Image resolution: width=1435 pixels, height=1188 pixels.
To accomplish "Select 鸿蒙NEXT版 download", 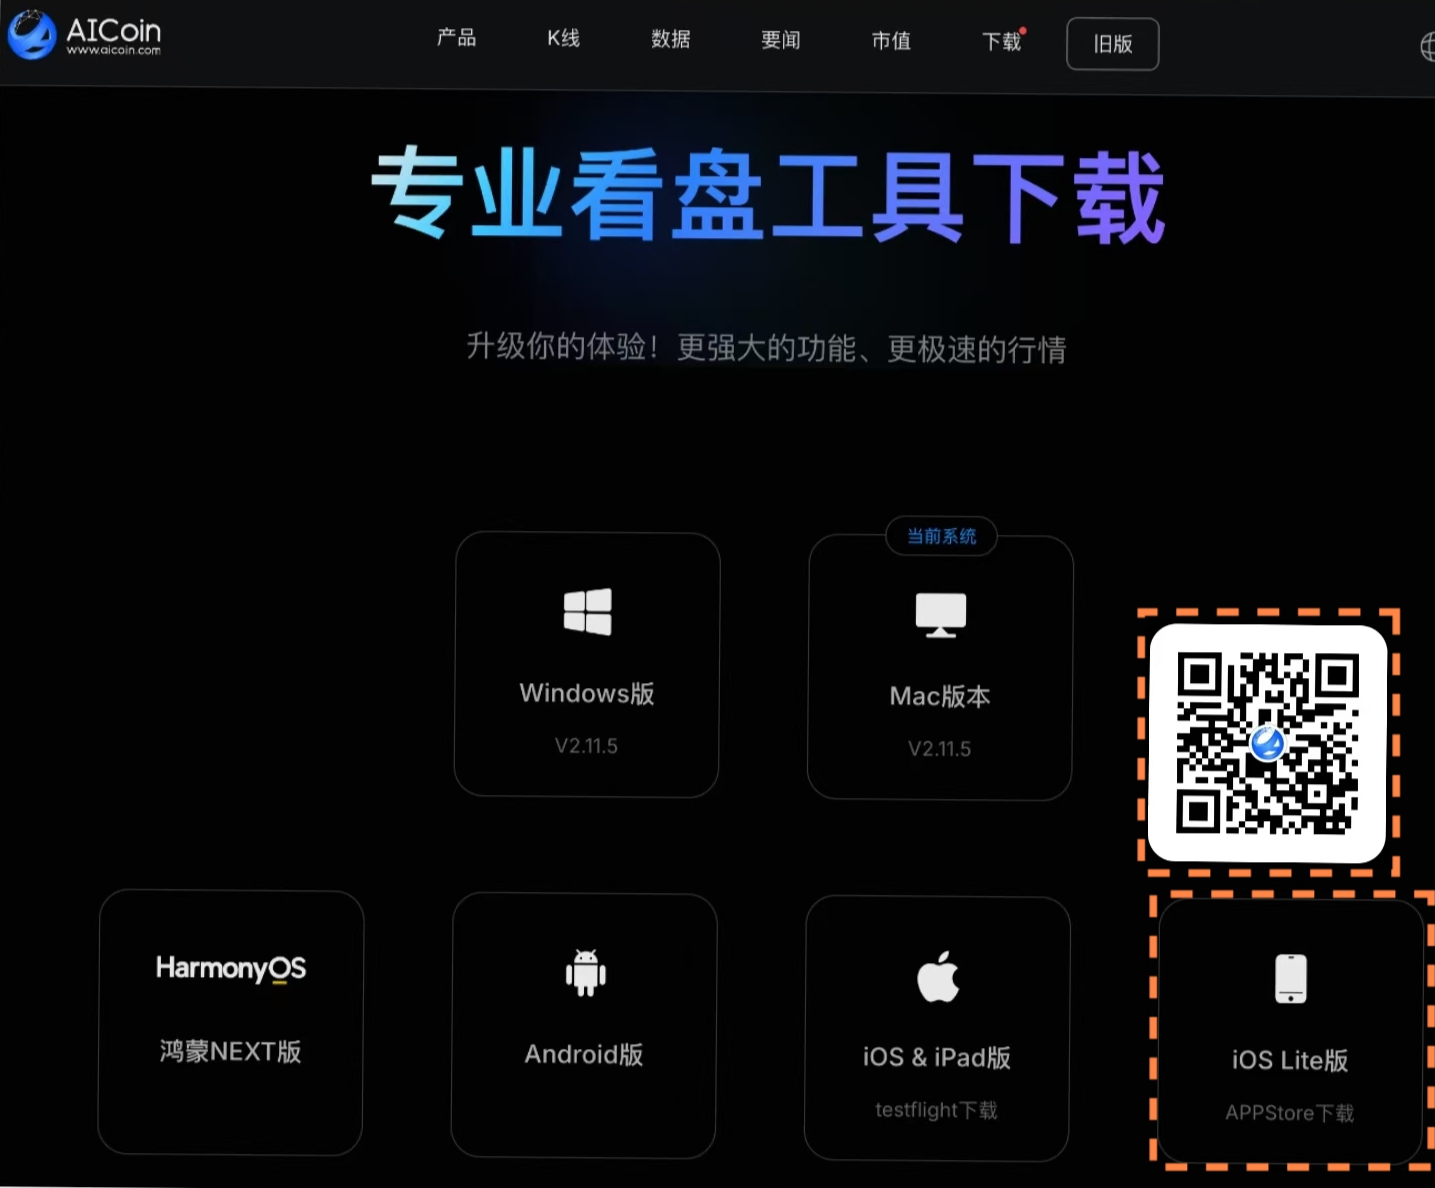I will (231, 1022).
